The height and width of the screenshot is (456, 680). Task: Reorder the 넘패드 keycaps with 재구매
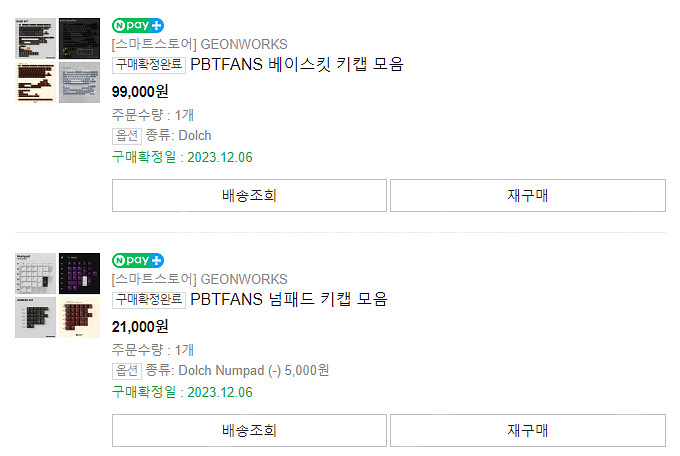(527, 431)
